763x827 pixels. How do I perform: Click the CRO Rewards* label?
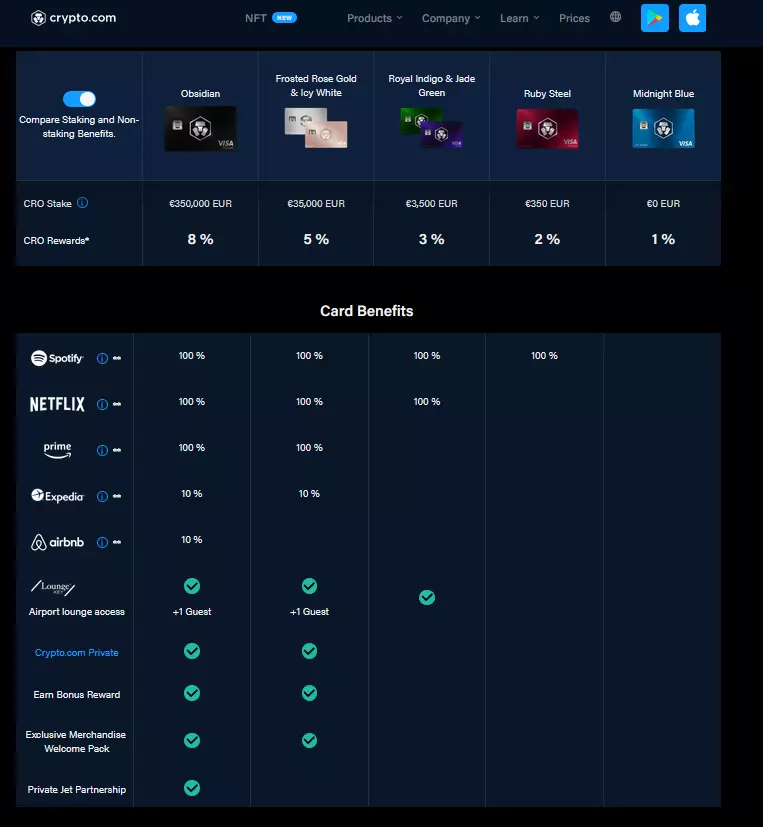coord(56,241)
